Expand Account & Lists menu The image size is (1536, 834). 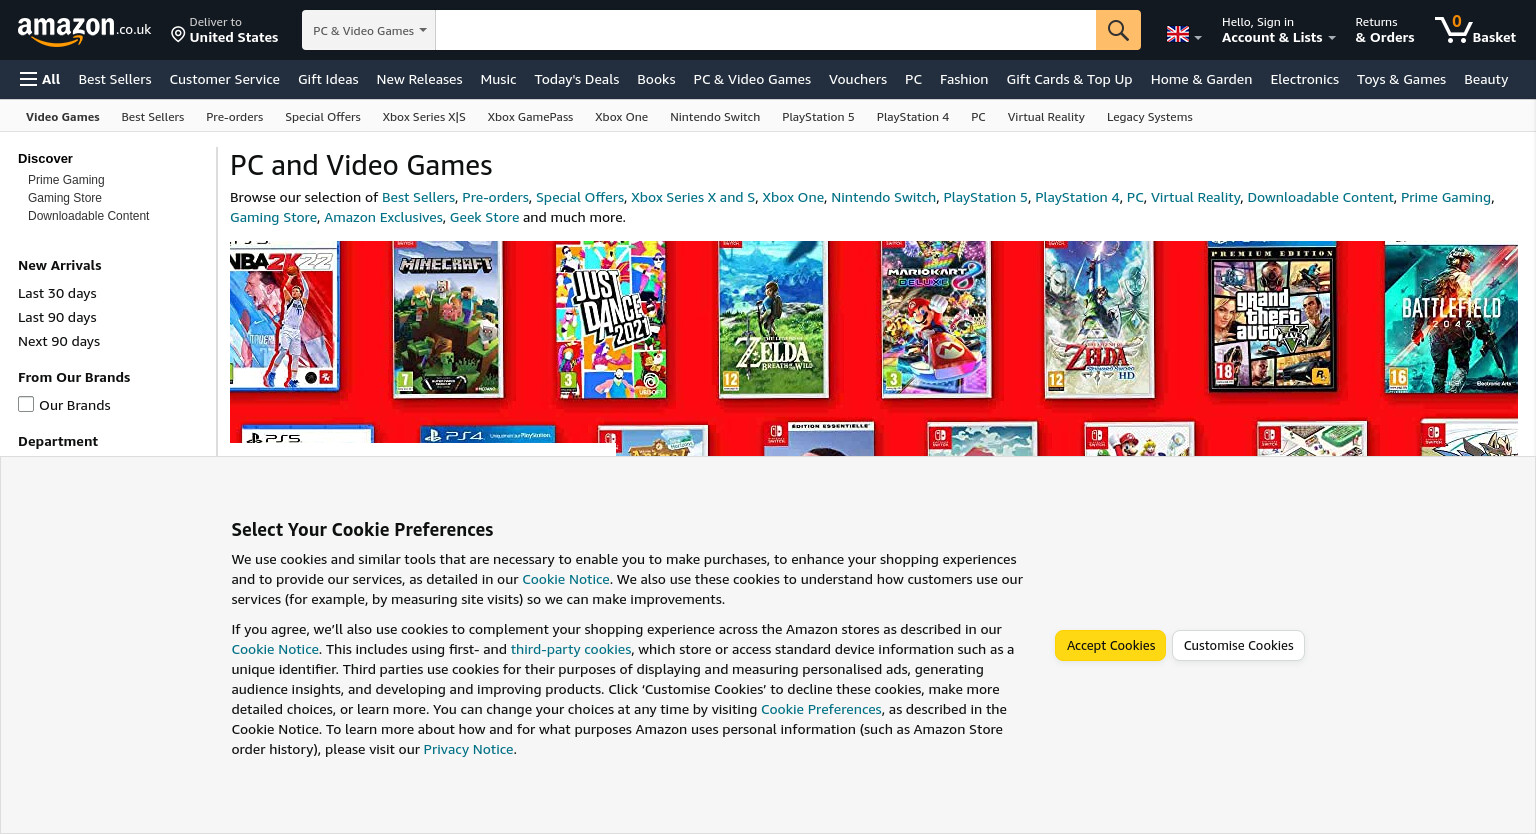[1278, 30]
